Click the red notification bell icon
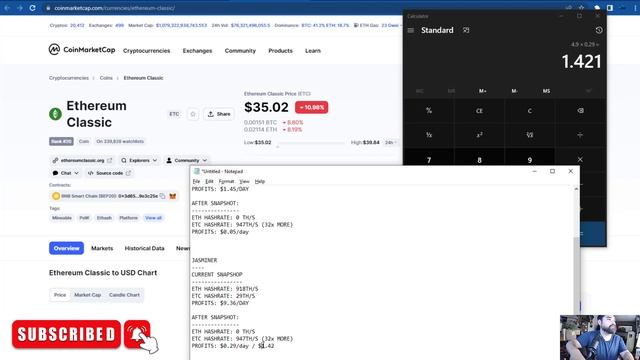 [138, 334]
